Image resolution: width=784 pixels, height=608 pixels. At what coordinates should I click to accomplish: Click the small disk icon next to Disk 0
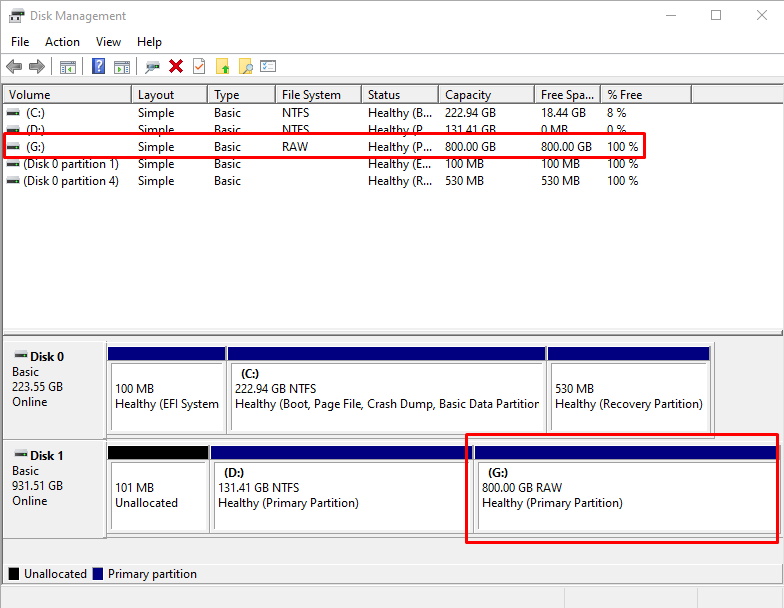(x=21, y=356)
